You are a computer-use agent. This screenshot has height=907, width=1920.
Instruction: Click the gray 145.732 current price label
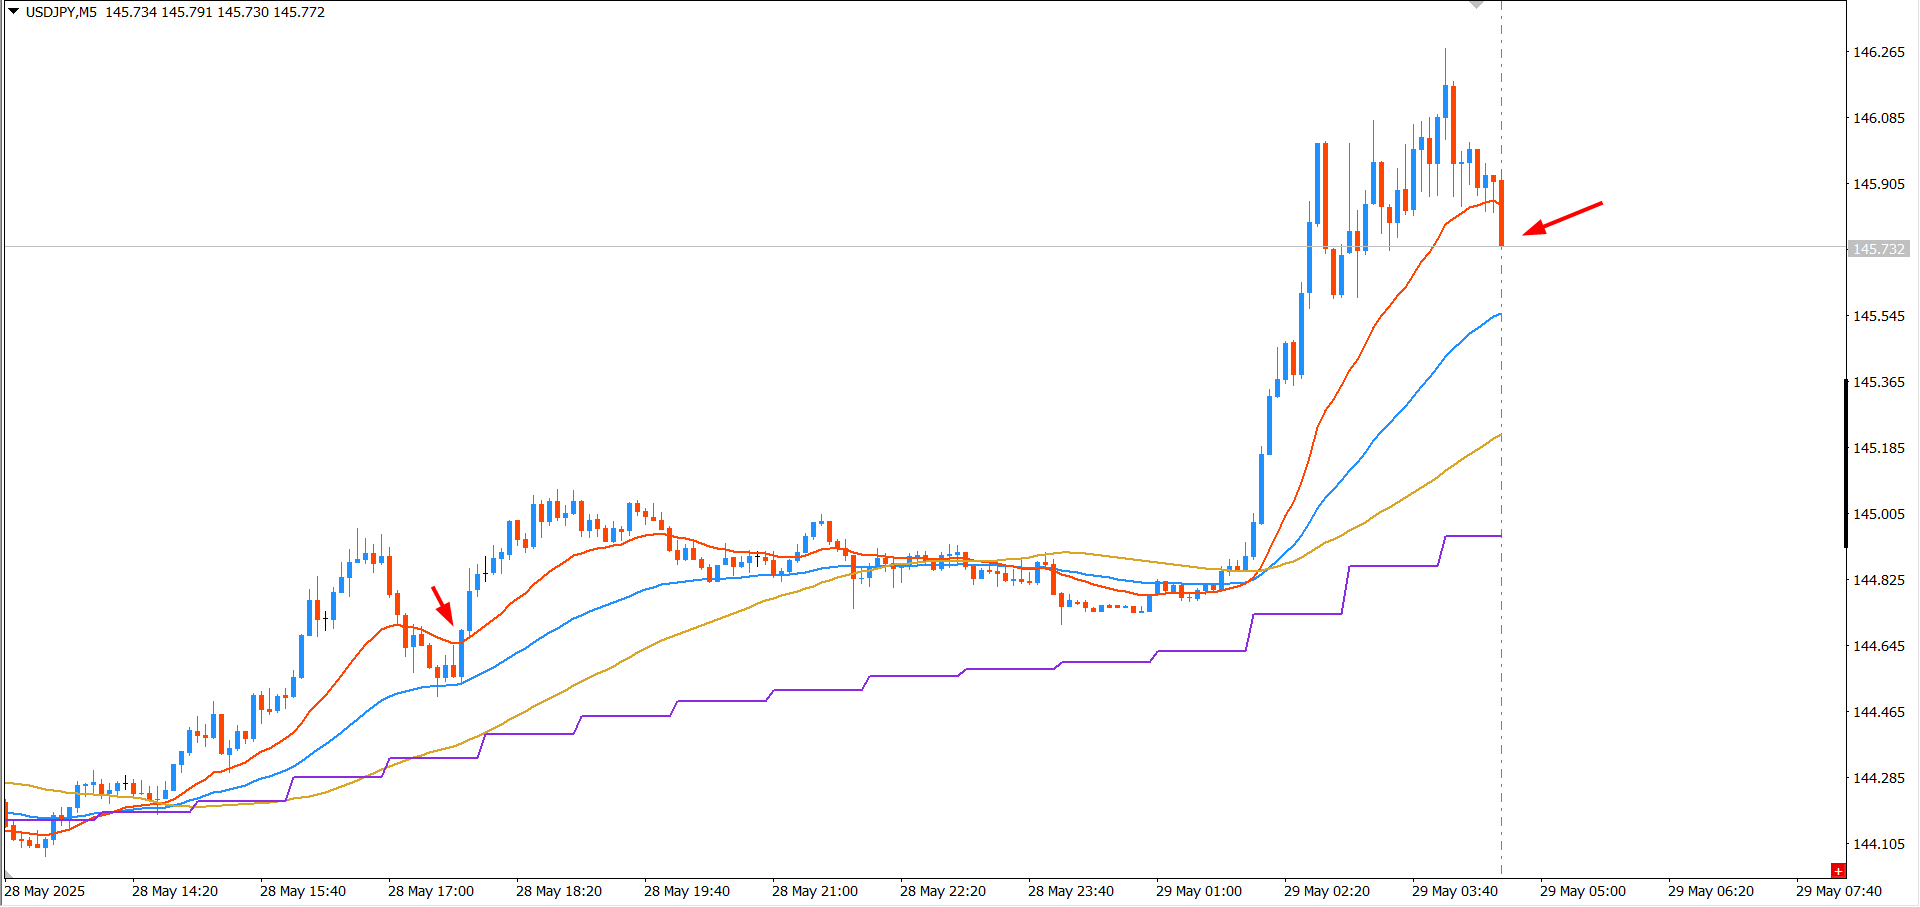click(x=1879, y=249)
